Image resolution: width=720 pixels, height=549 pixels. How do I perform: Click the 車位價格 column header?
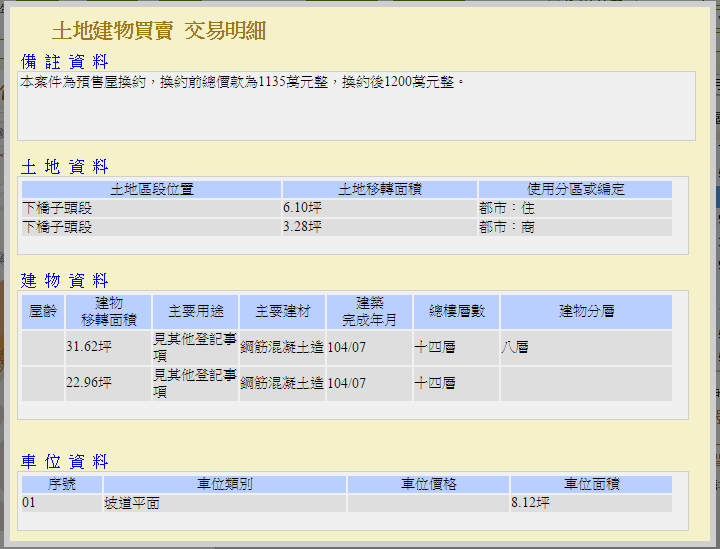(428, 484)
